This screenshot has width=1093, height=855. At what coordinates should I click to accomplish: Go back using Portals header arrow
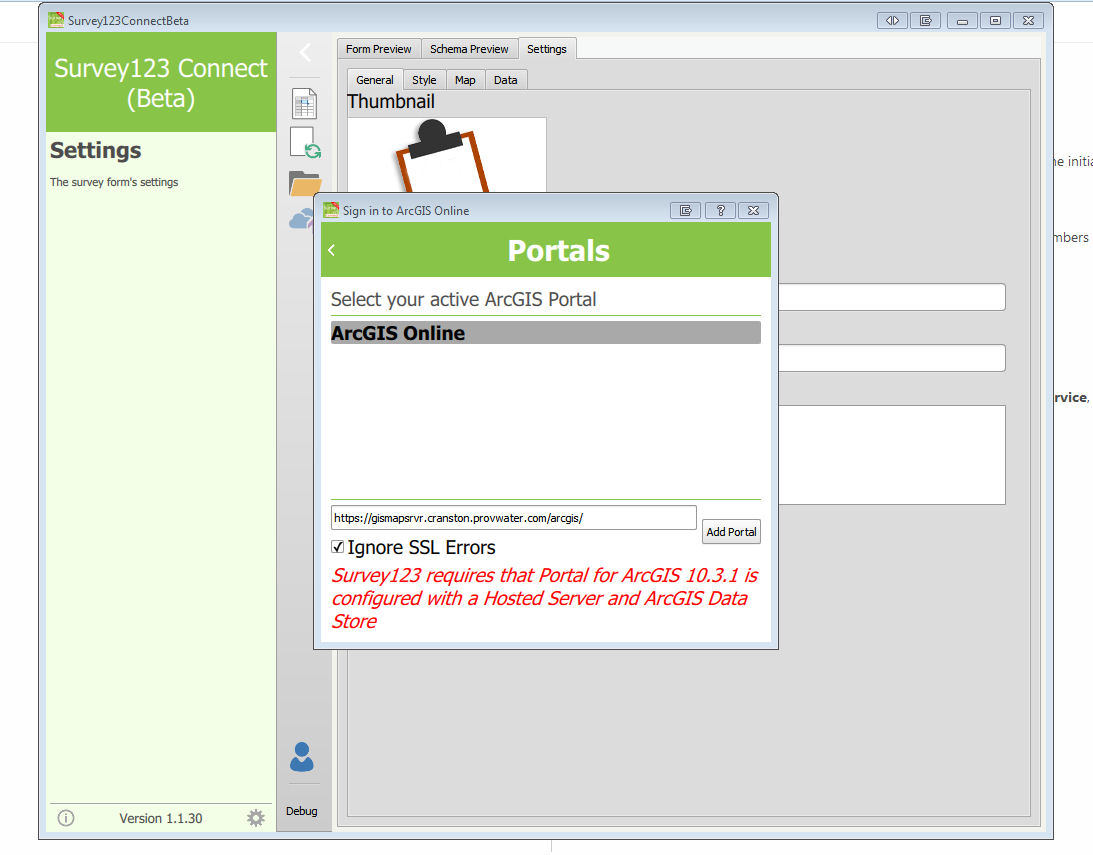332,250
